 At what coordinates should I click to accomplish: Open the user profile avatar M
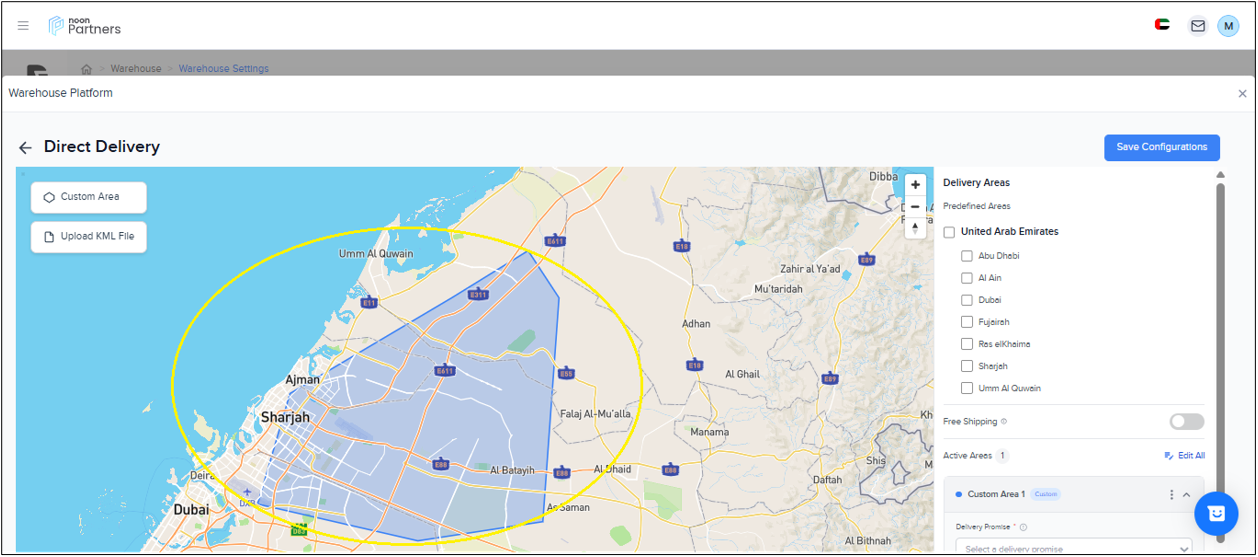point(1228,26)
